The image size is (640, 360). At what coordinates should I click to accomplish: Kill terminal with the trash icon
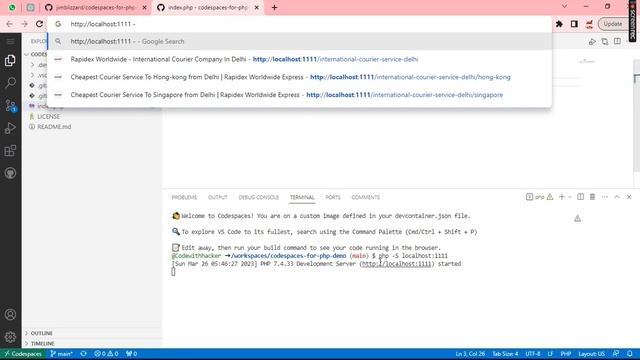point(593,197)
